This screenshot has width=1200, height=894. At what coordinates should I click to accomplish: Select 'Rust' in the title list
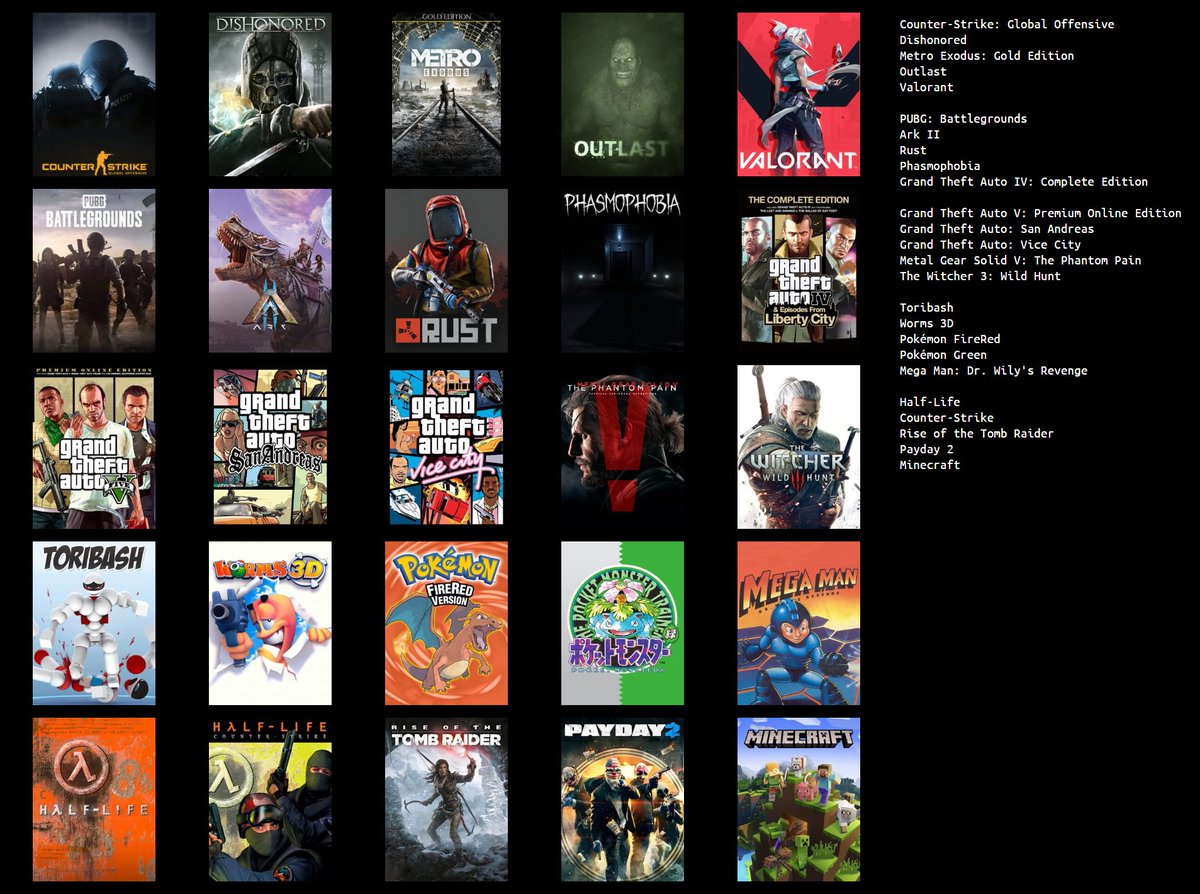pos(913,150)
